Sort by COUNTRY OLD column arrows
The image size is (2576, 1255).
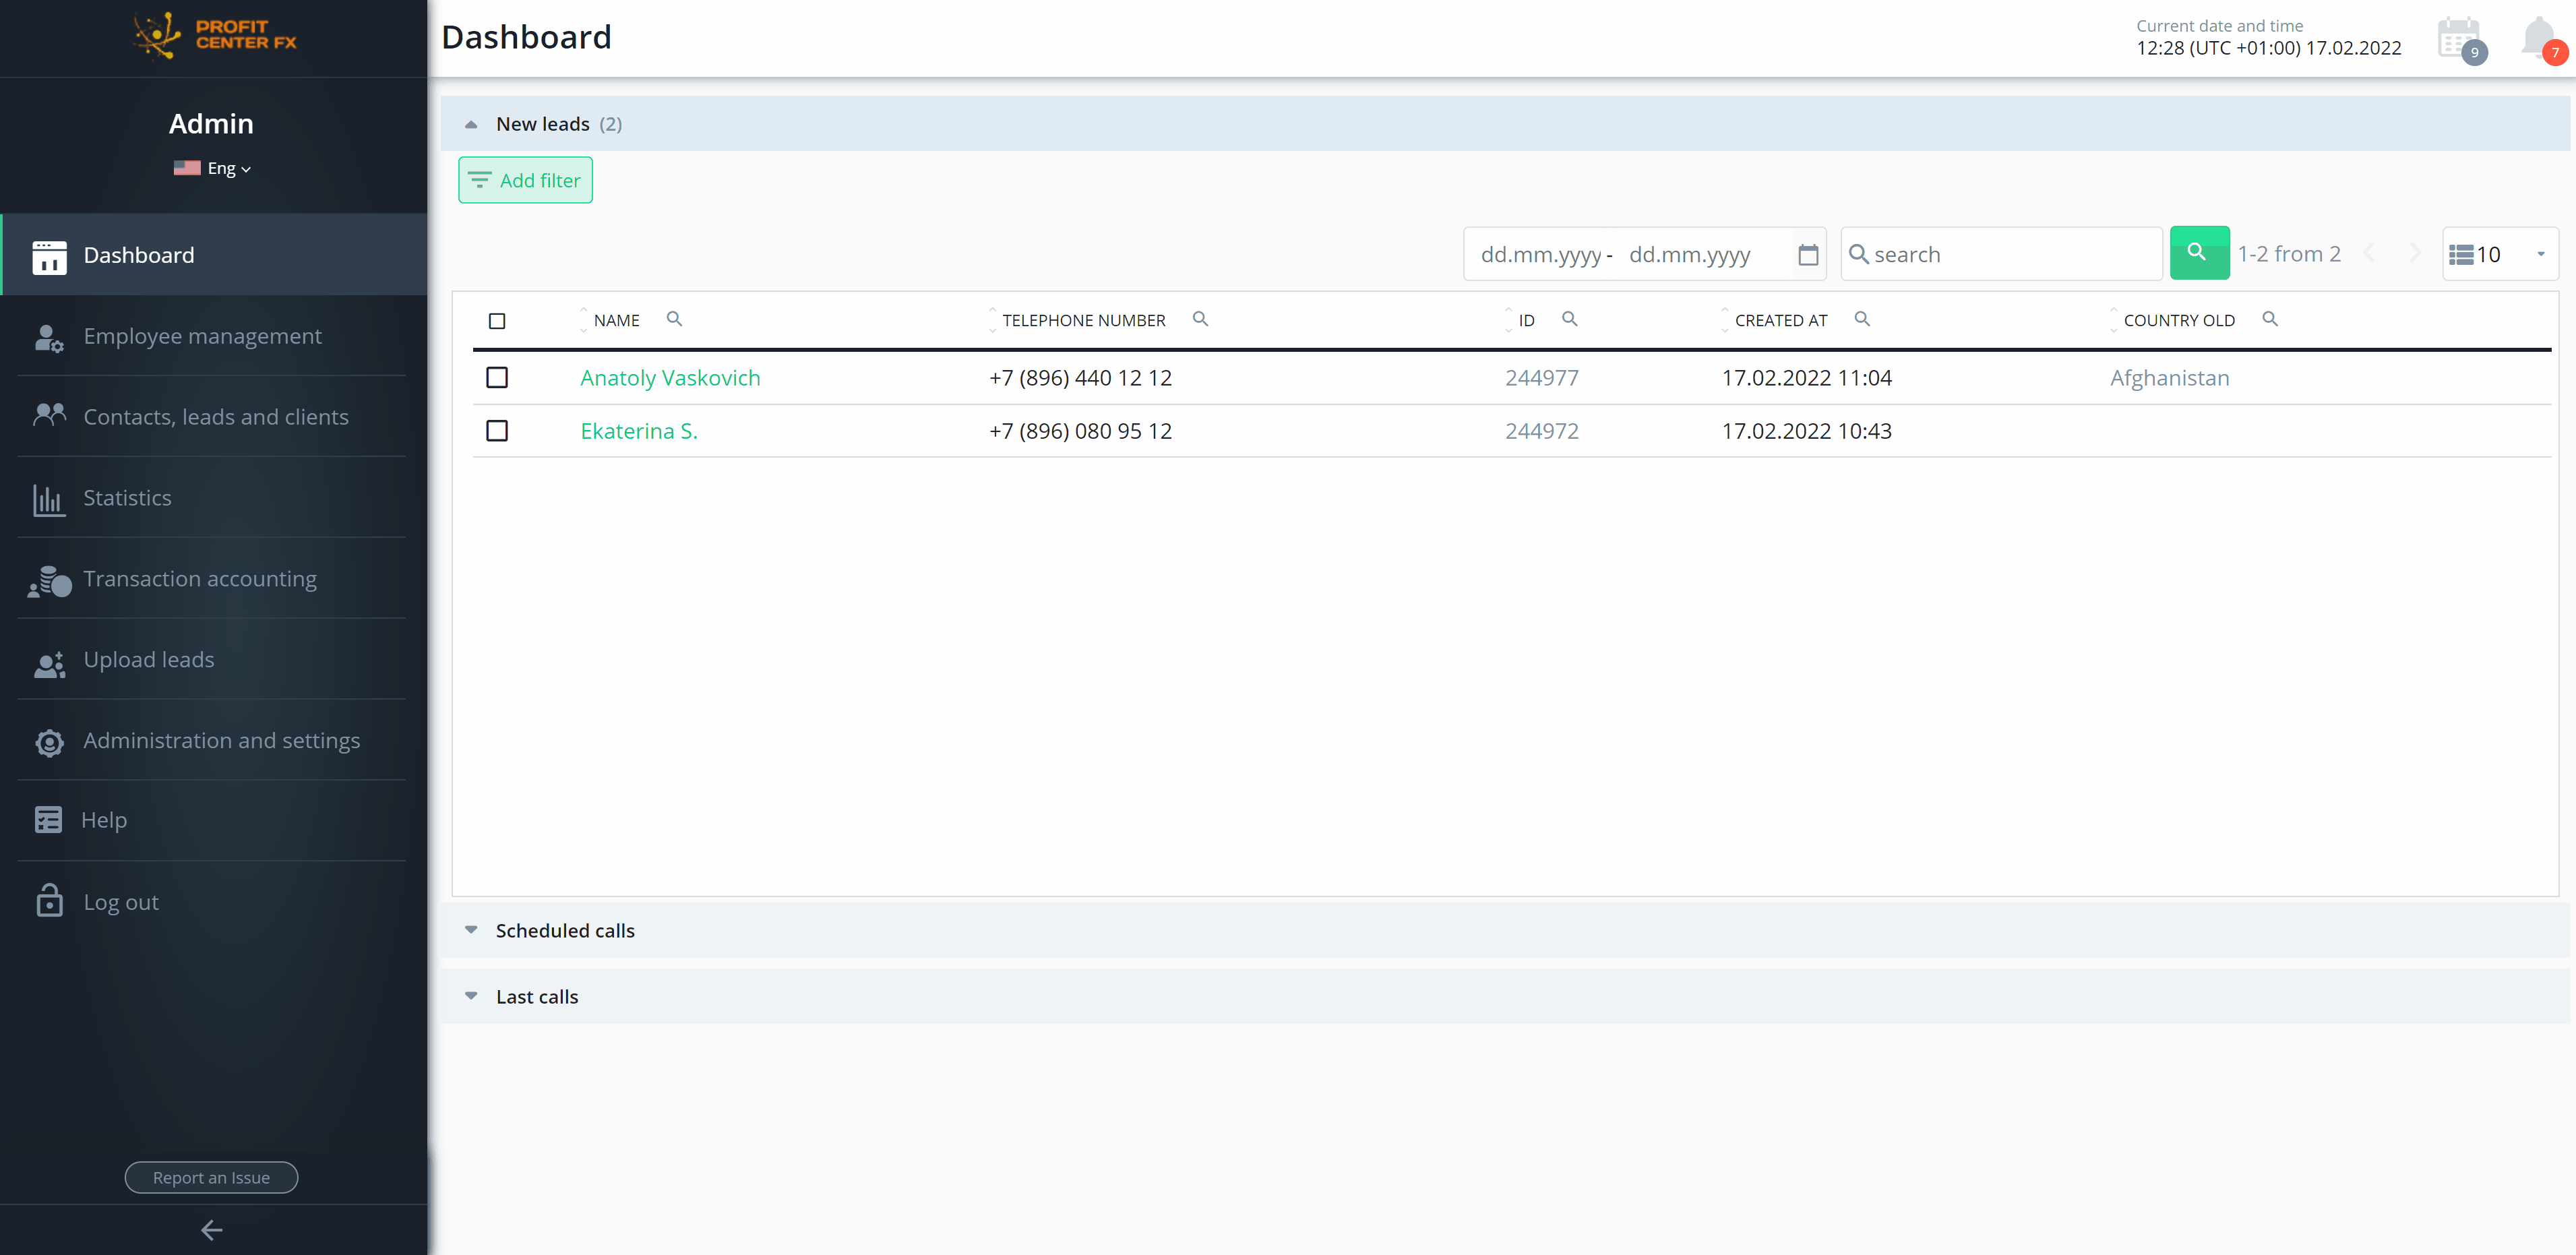2113,320
